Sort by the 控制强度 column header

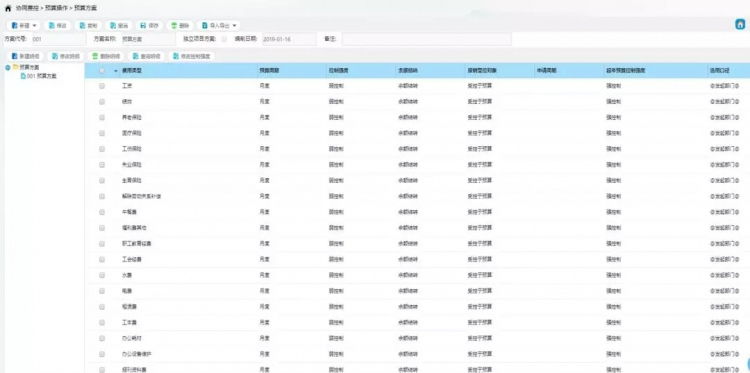click(x=339, y=71)
